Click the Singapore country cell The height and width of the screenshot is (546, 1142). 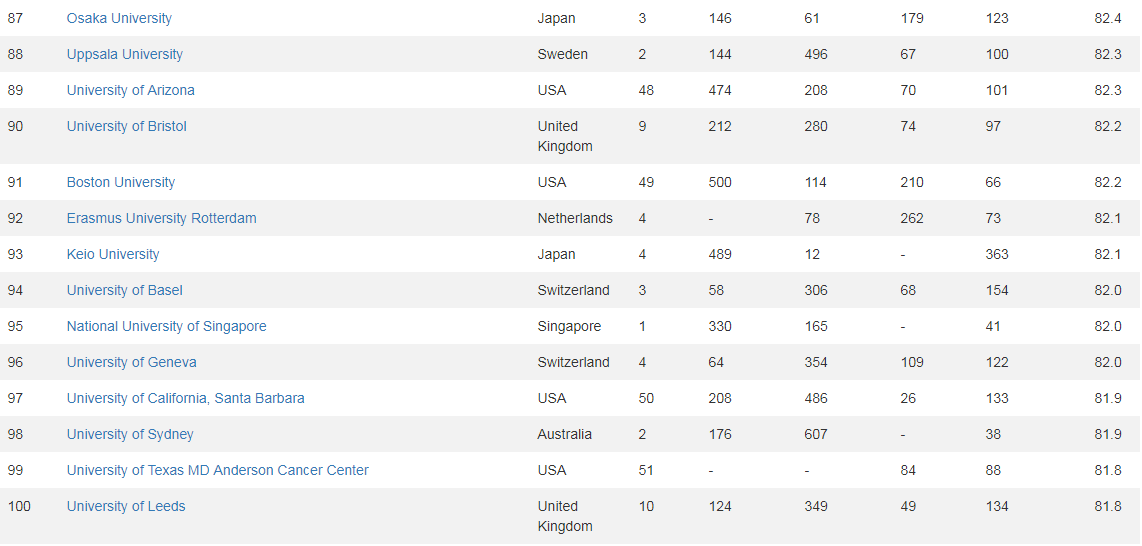[x=570, y=326]
